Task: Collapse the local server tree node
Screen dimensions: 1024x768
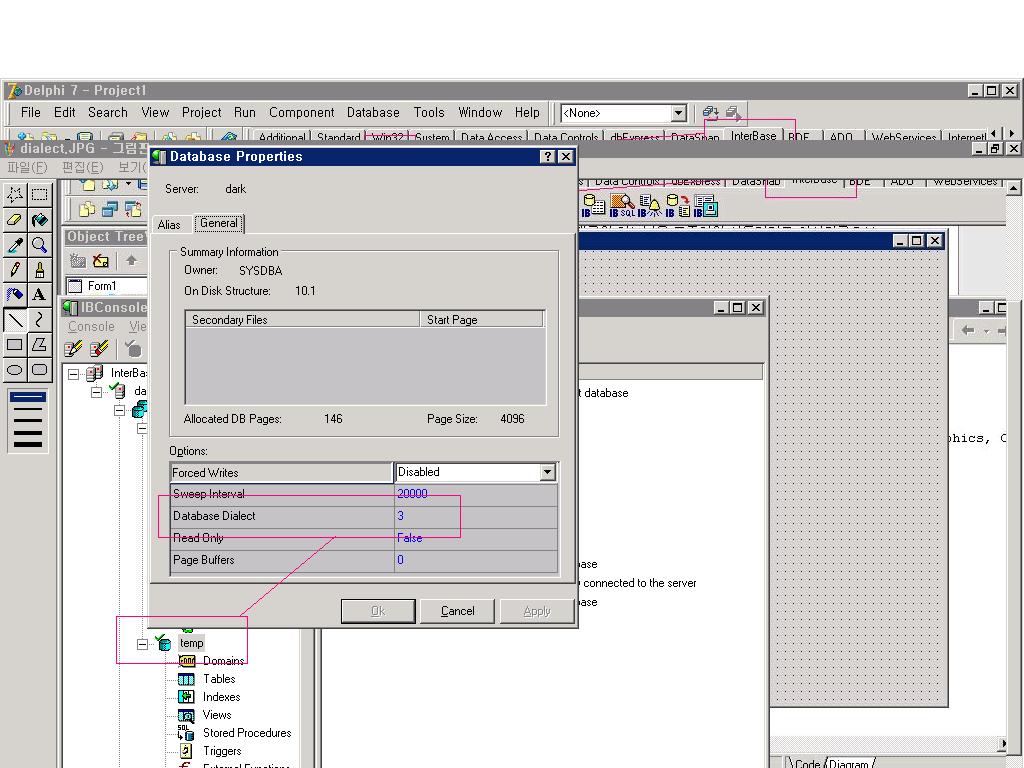Action: (97, 392)
